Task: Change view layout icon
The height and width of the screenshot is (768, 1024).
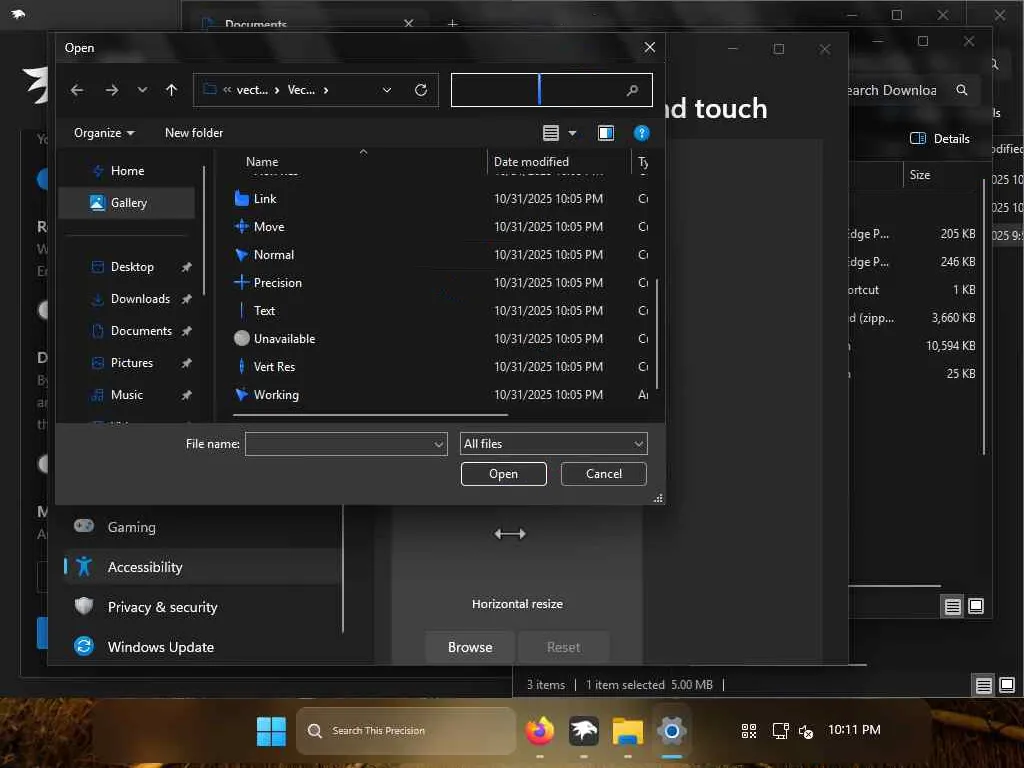Action: coord(551,133)
